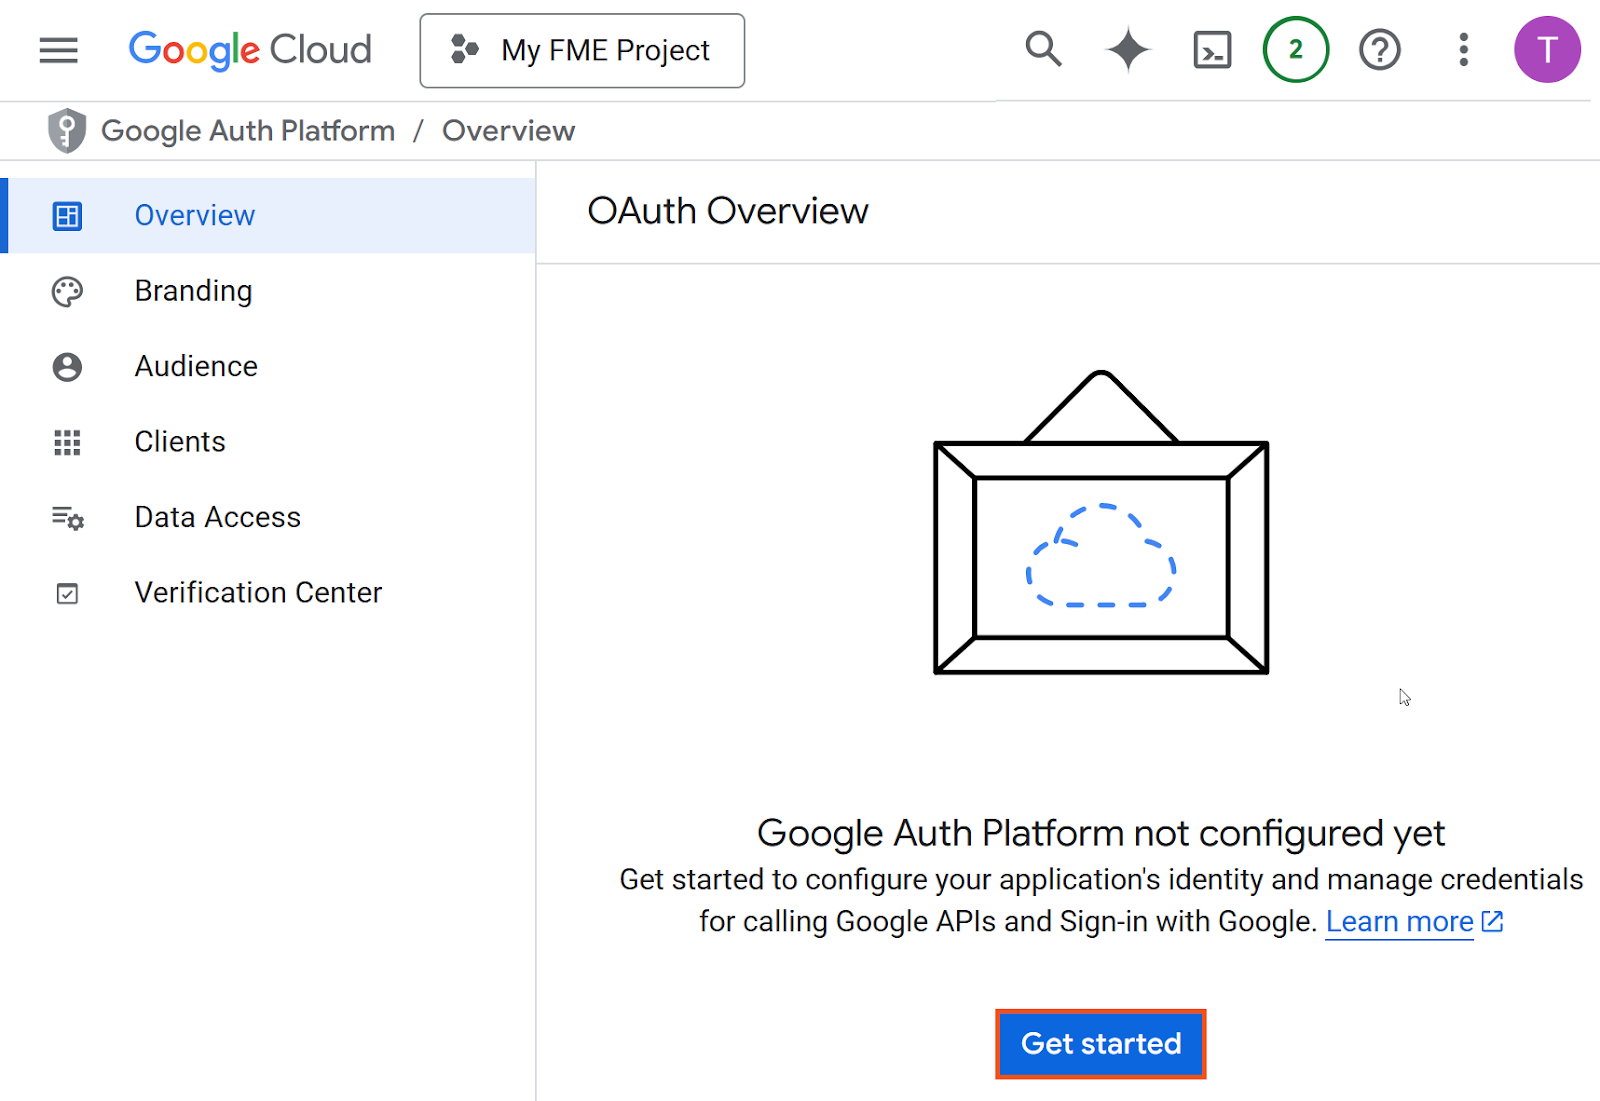Click the Branding palette icon
1600x1101 pixels.
[x=67, y=292]
